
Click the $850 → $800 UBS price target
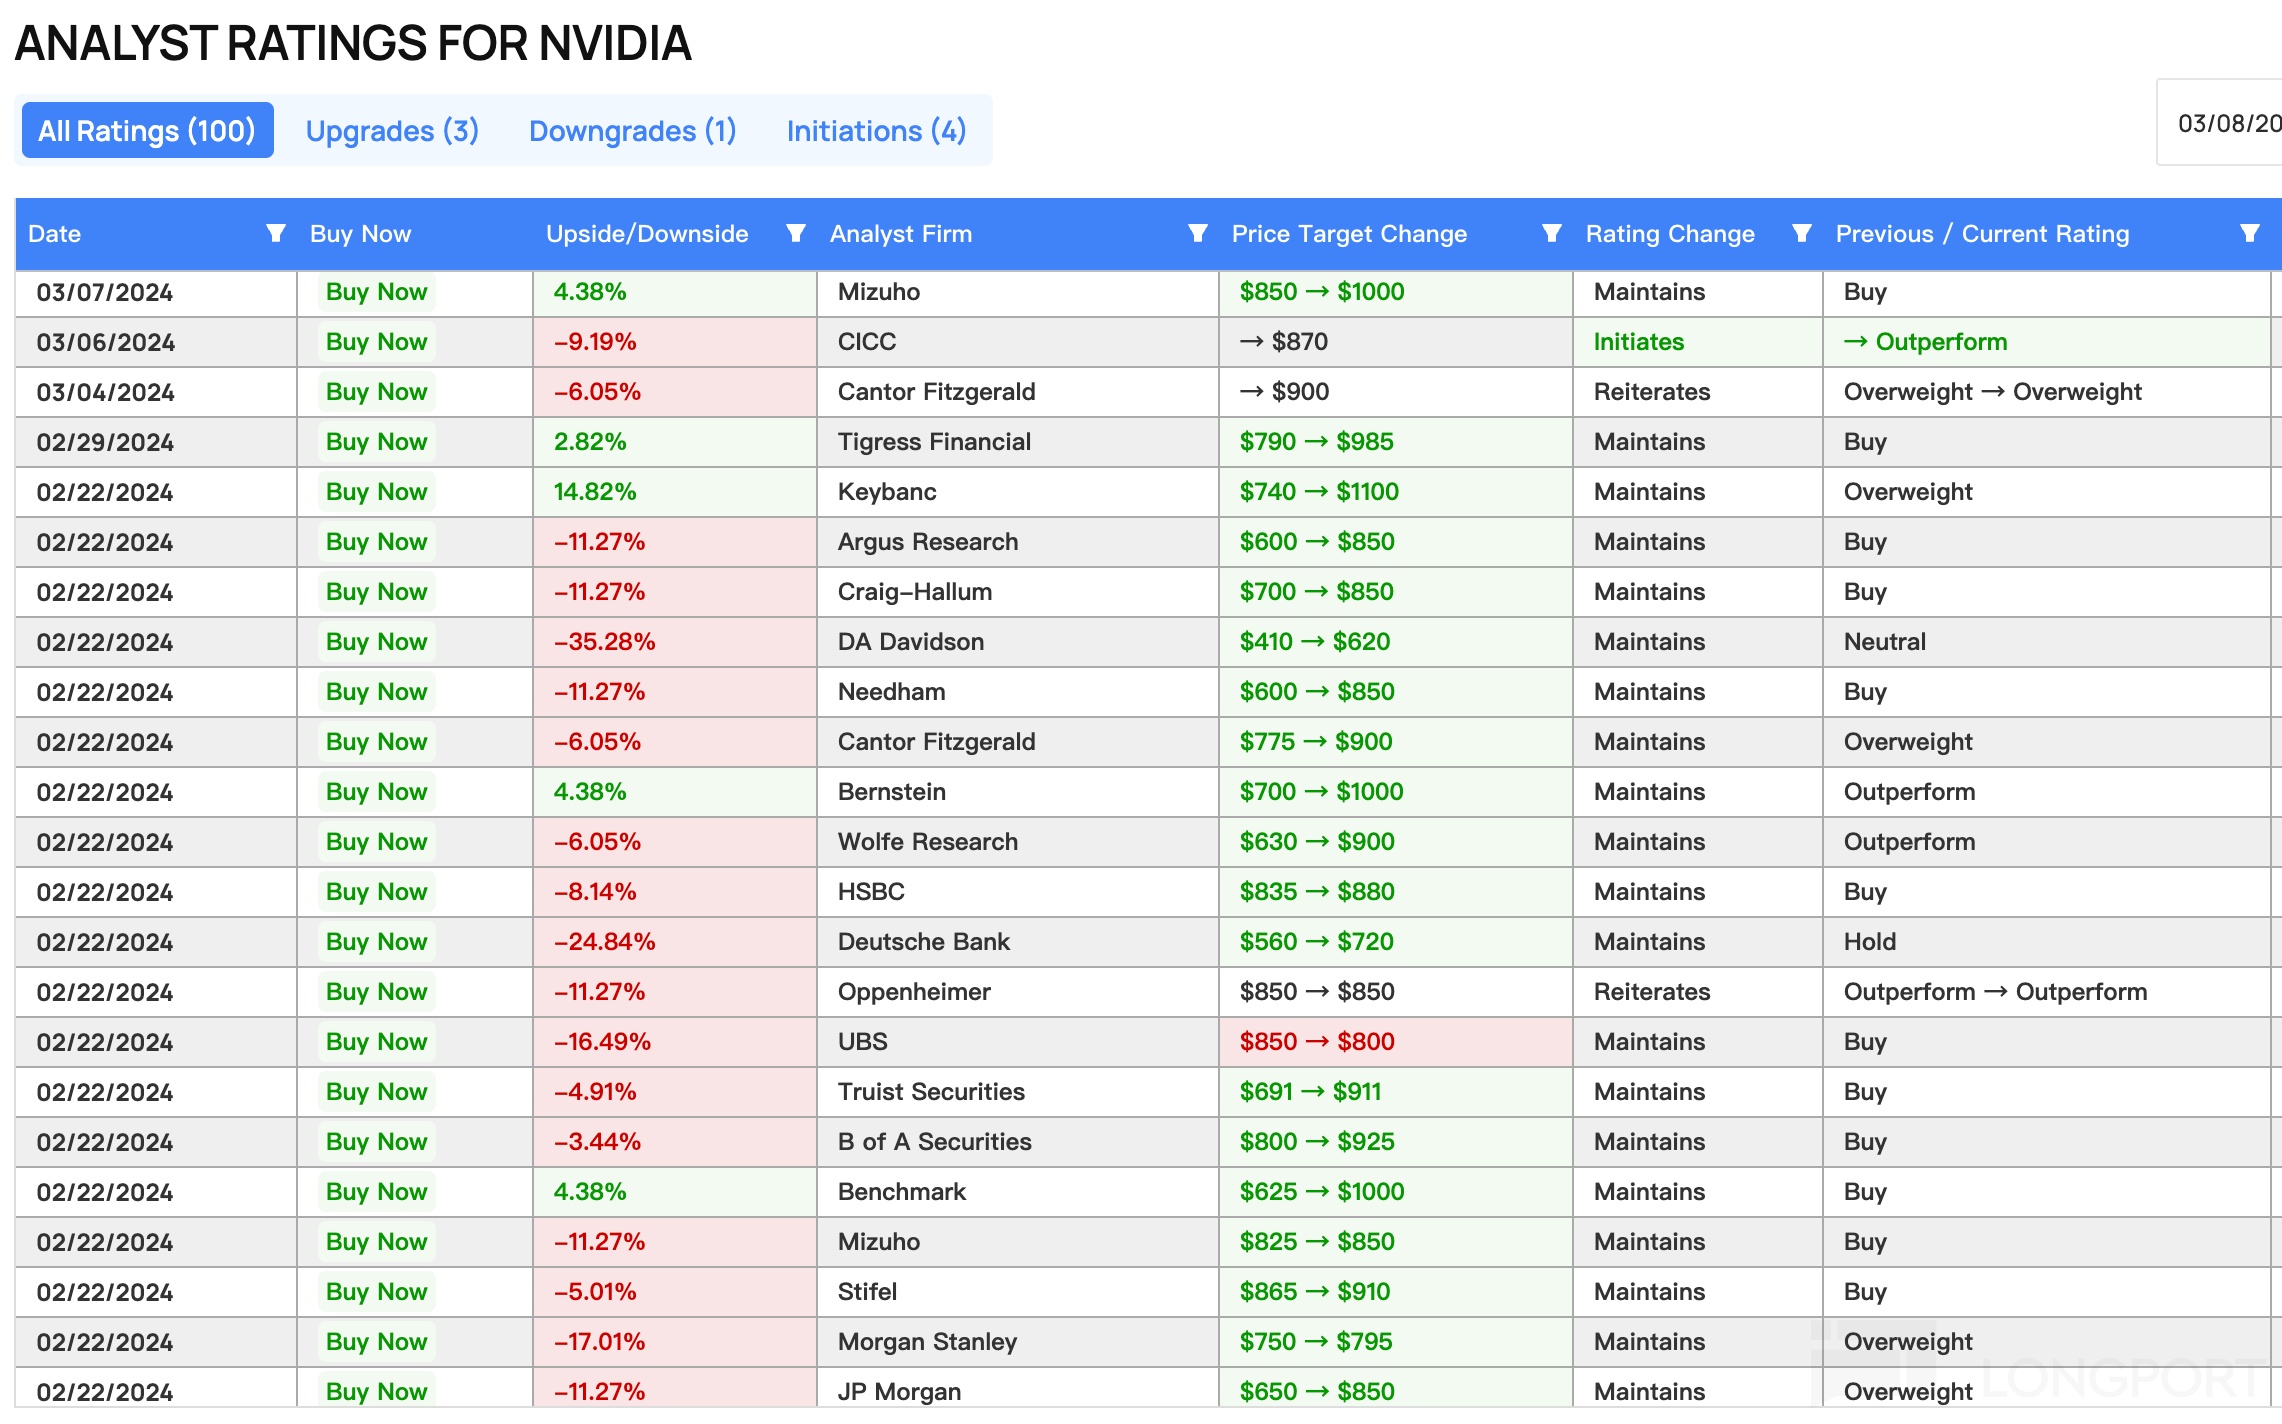click(1316, 1042)
